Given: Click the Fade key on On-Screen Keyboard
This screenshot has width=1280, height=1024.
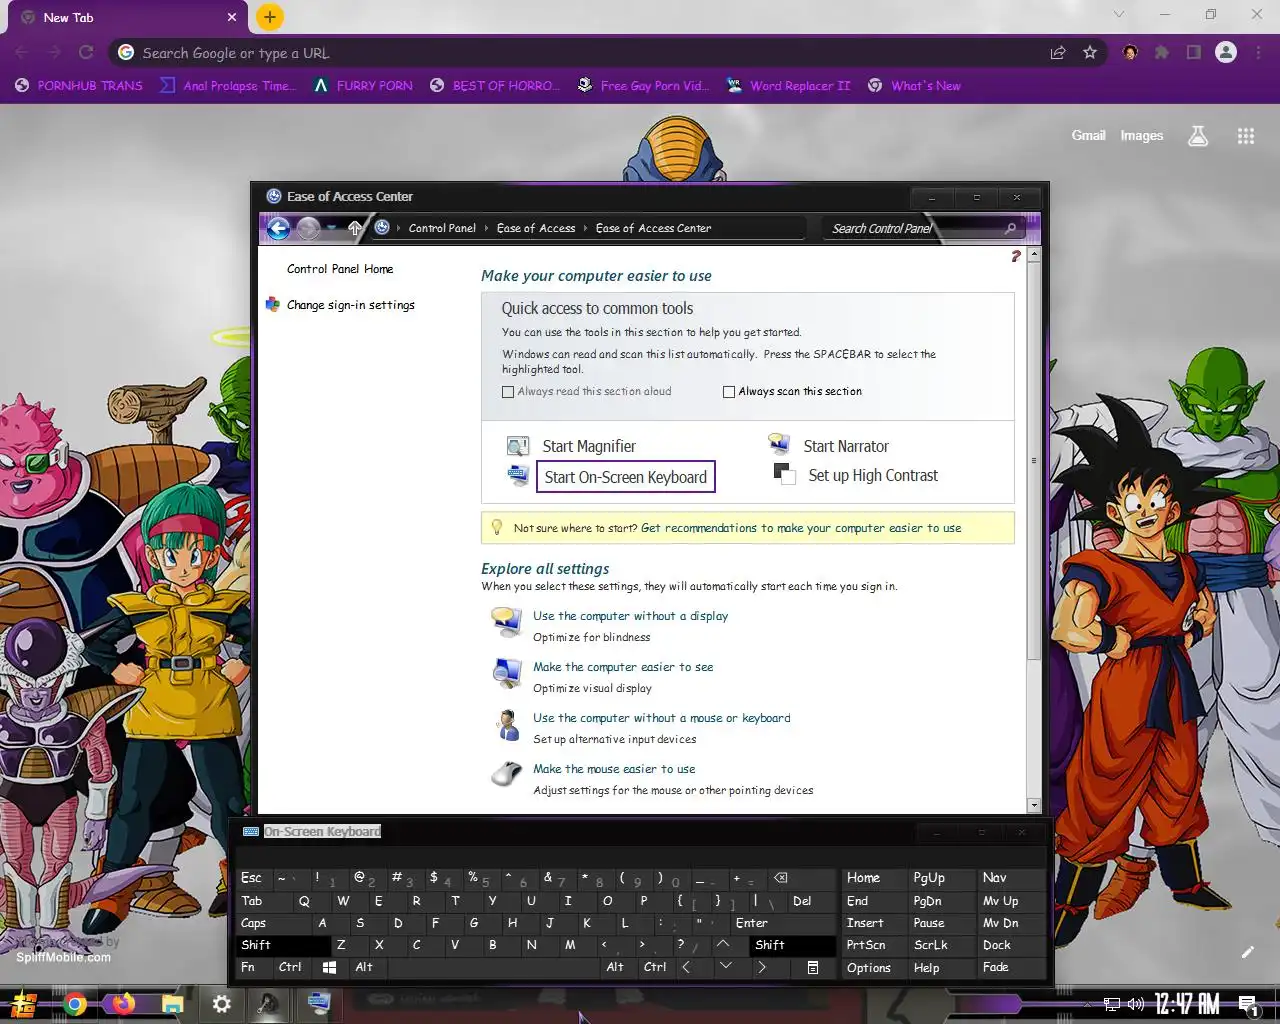Looking at the screenshot, I should [1010, 967].
